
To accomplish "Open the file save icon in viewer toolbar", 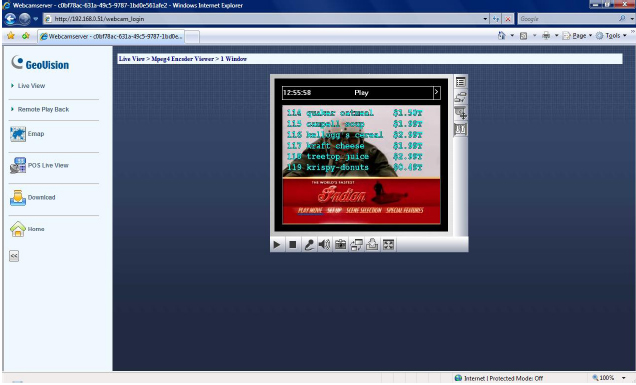I will [372, 245].
